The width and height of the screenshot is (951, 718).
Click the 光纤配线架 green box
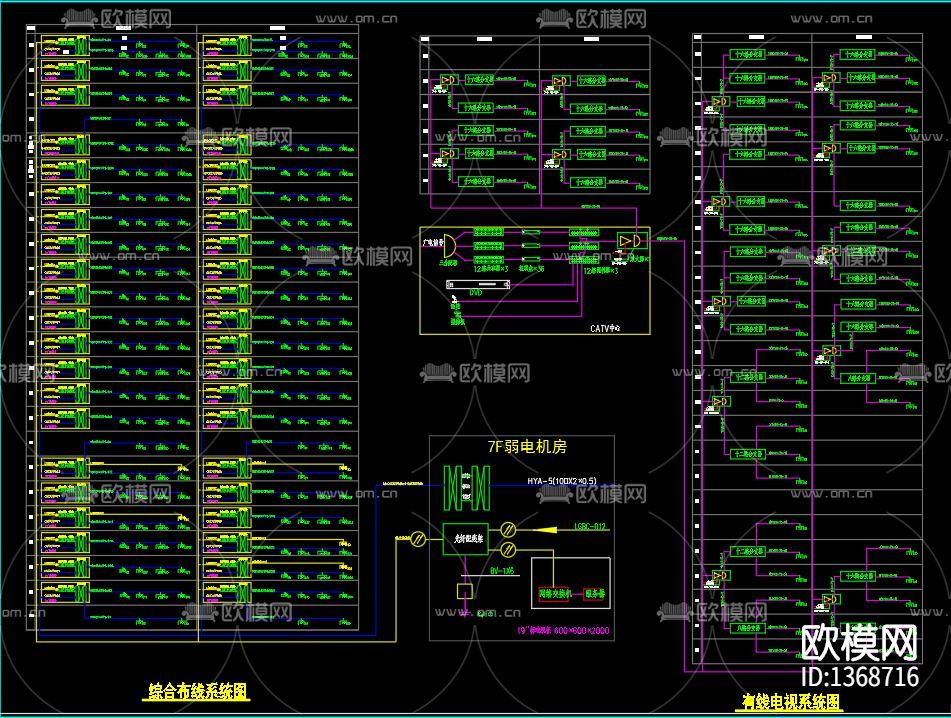click(465, 538)
